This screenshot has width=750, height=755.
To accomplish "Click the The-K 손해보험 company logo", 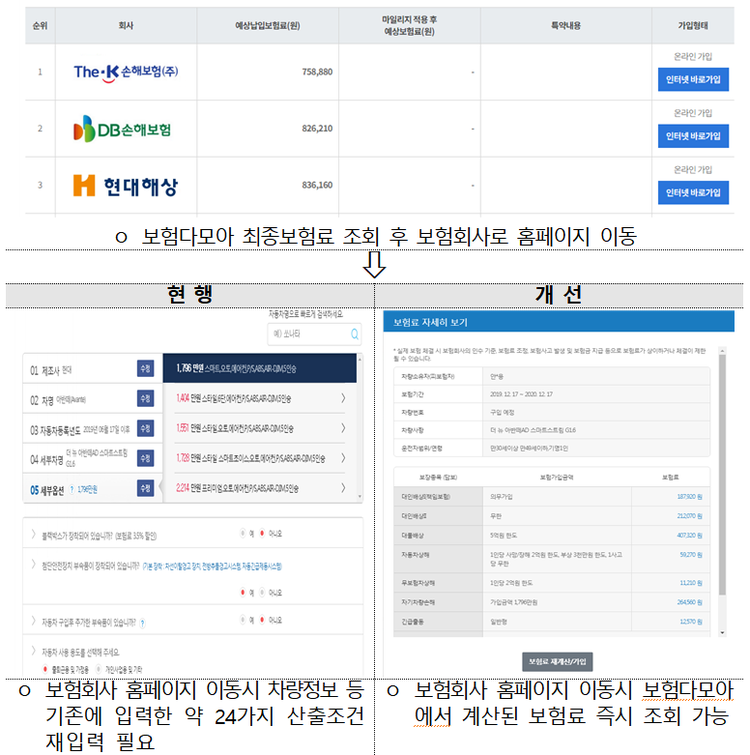I will click(126, 72).
